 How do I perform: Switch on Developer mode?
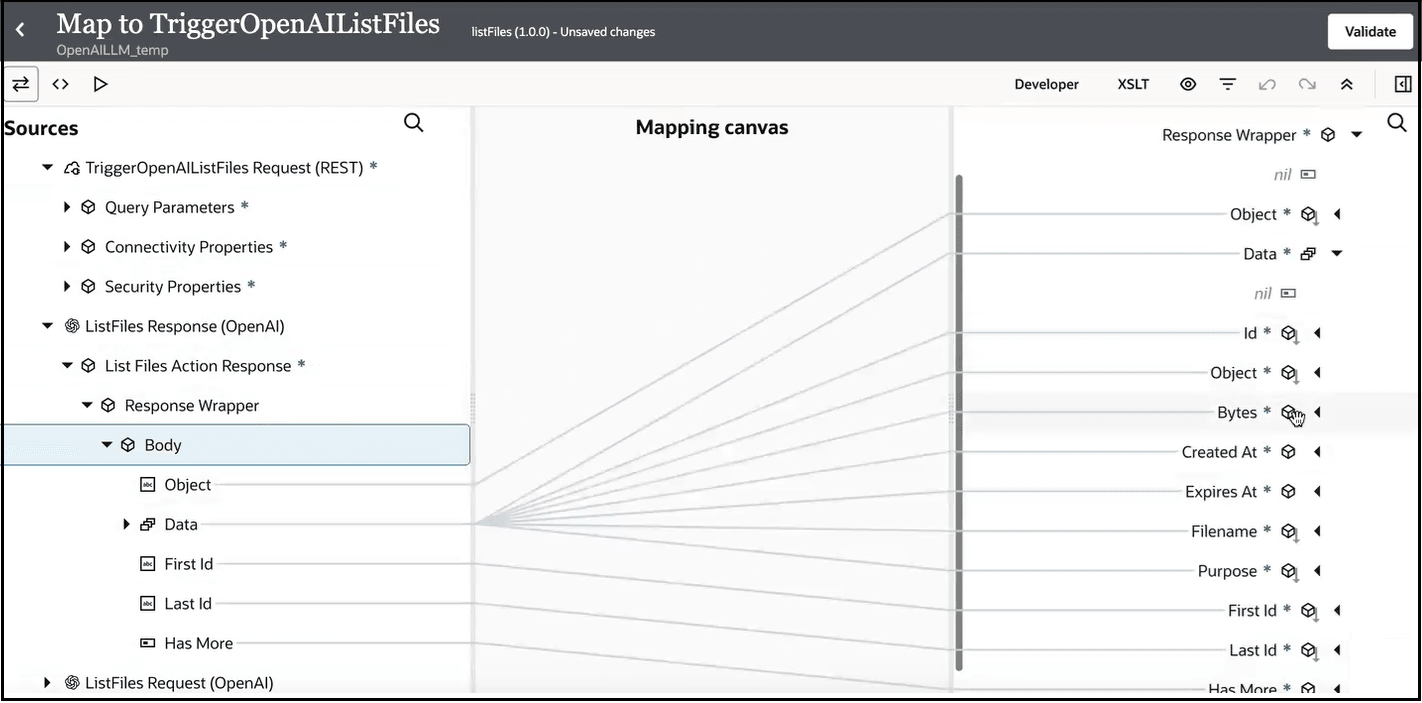(1046, 85)
